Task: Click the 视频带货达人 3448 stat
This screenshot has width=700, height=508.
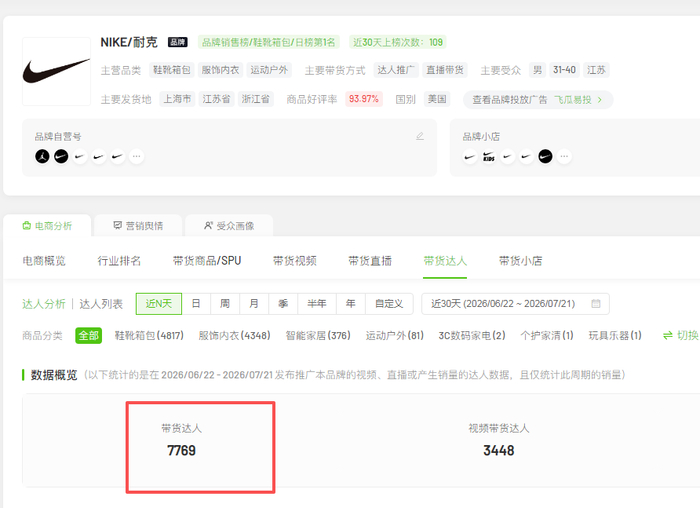Action: pyautogui.click(x=499, y=441)
